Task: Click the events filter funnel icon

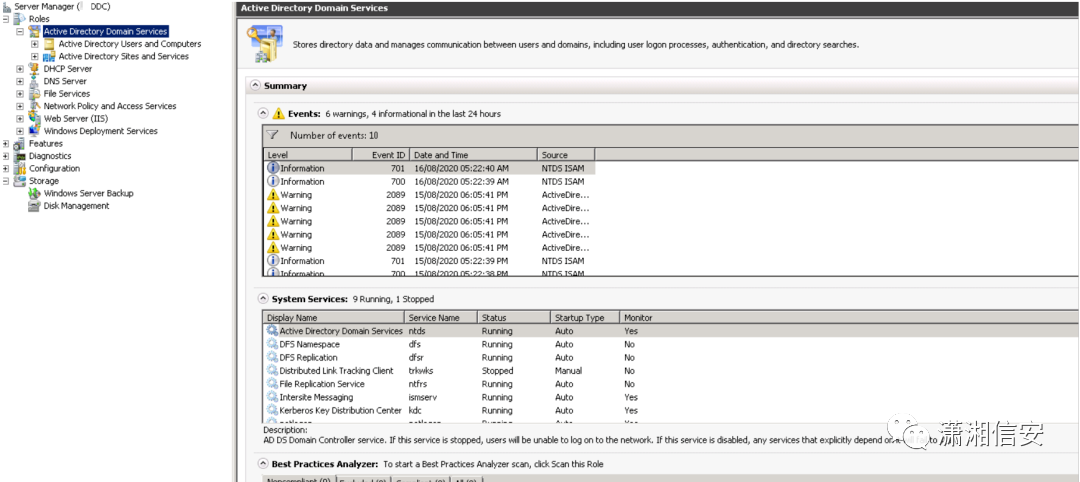Action: tap(273, 136)
